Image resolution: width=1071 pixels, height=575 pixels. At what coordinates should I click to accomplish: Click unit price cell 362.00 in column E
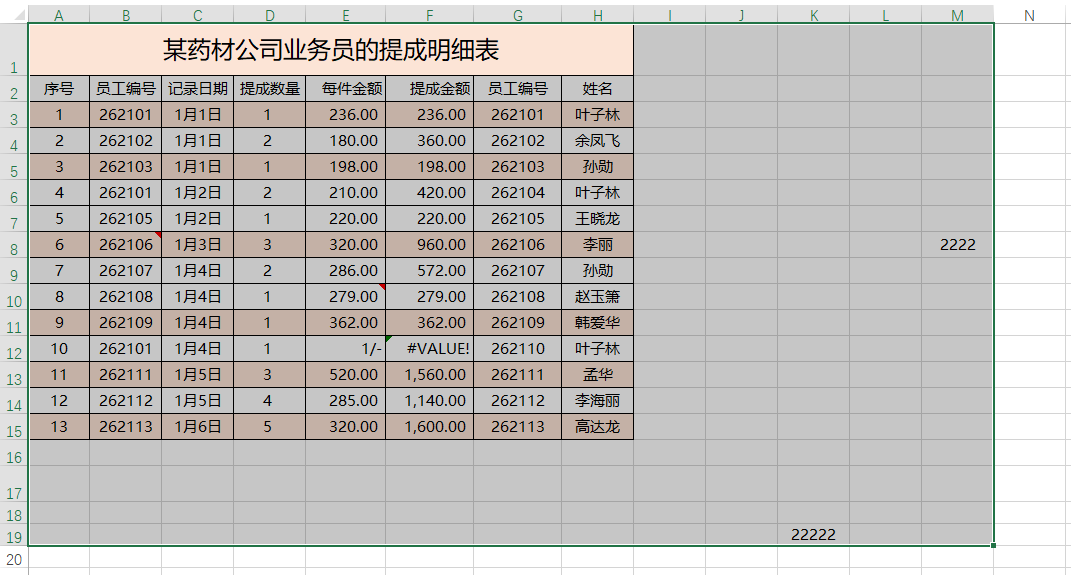[346, 323]
